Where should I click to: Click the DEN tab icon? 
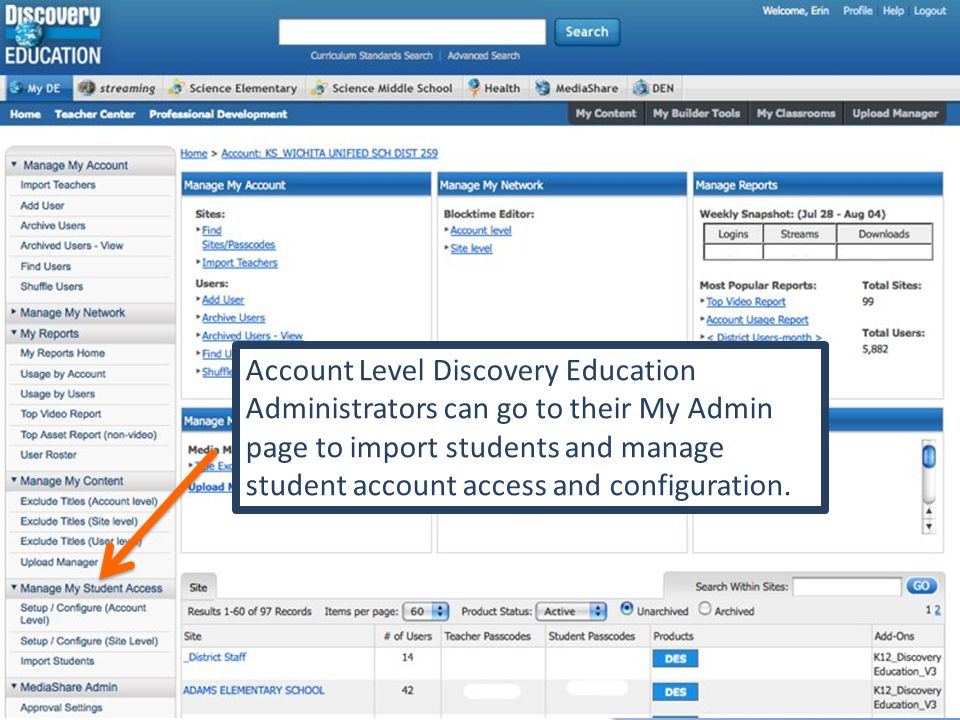640,88
